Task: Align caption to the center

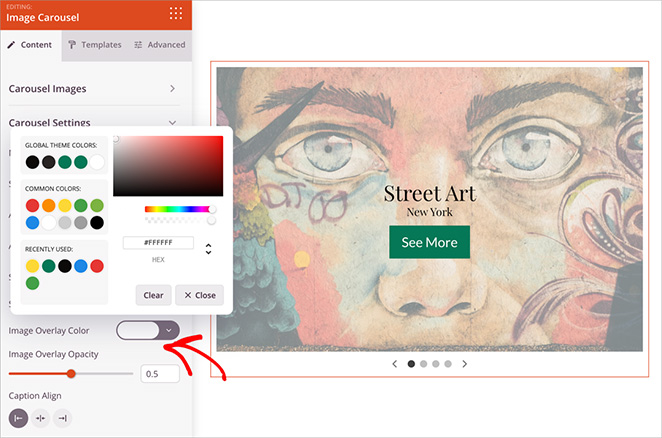Action: pos(41,418)
